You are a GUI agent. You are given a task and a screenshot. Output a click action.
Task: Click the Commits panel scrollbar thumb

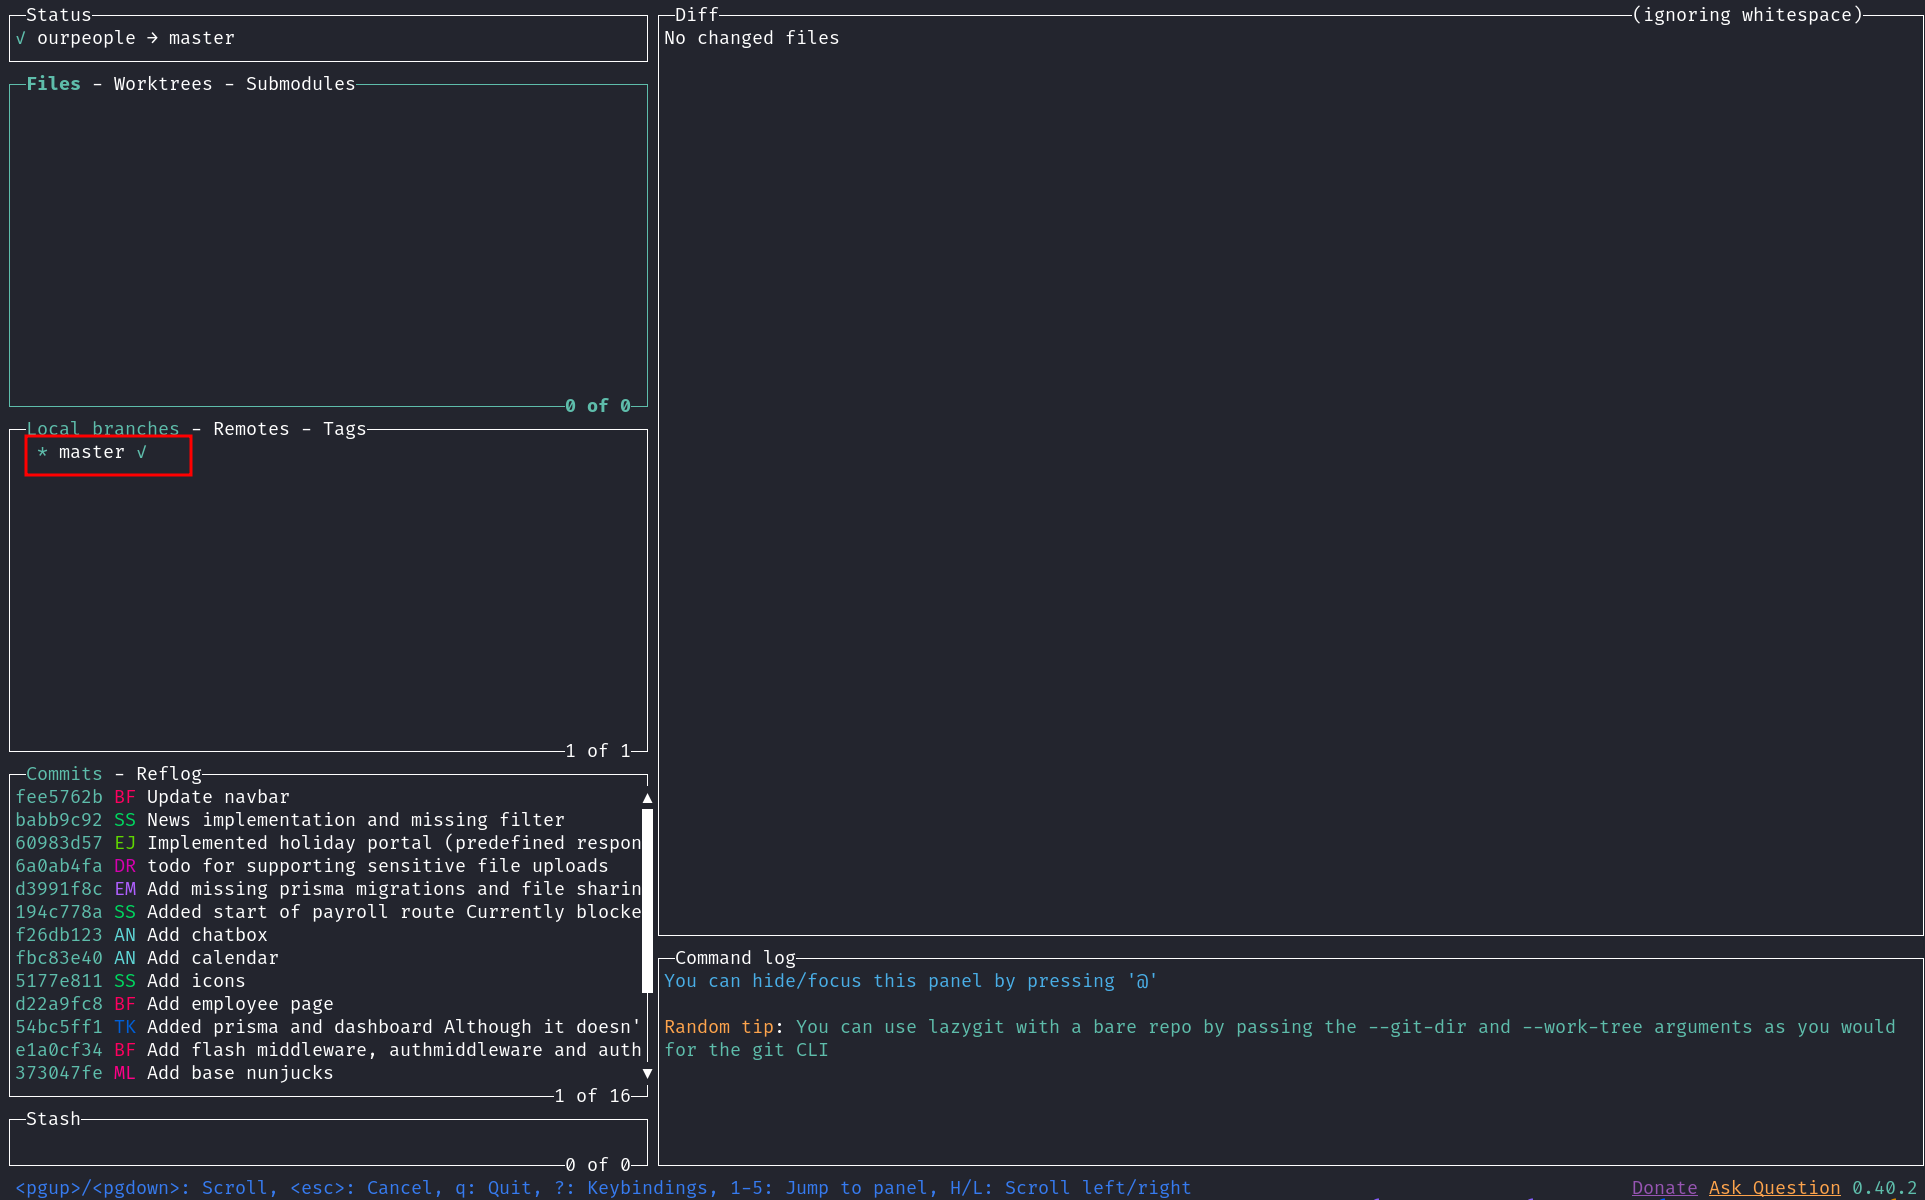pyautogui.click(x=647, y=900)
